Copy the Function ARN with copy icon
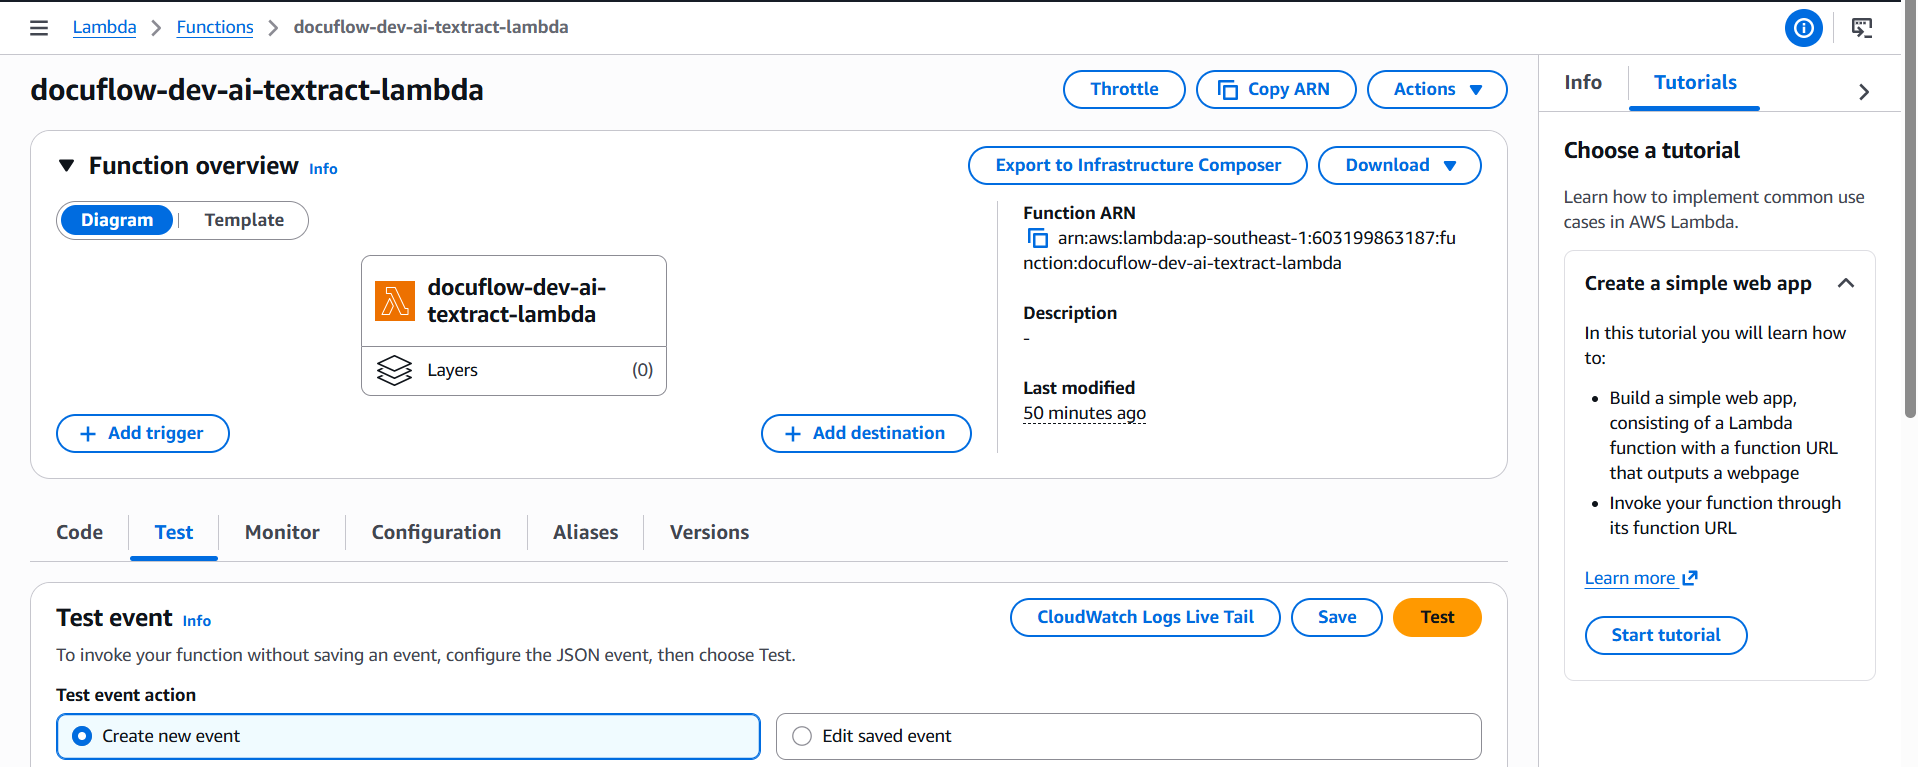The width and height of the screenshot is (1918, 767). tap(1038, 238)
